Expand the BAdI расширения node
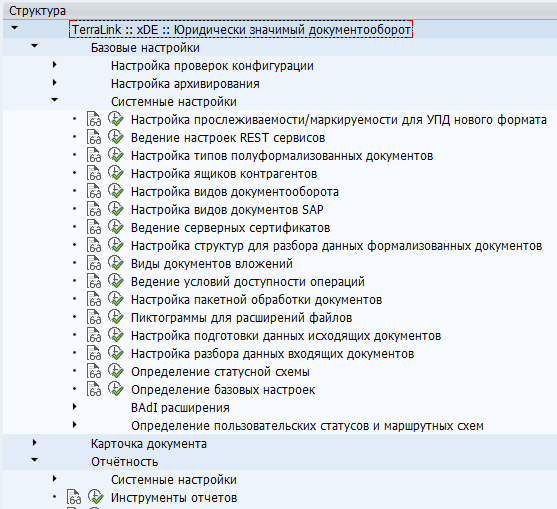The image size is (557, 509). (x=74, y=407)
